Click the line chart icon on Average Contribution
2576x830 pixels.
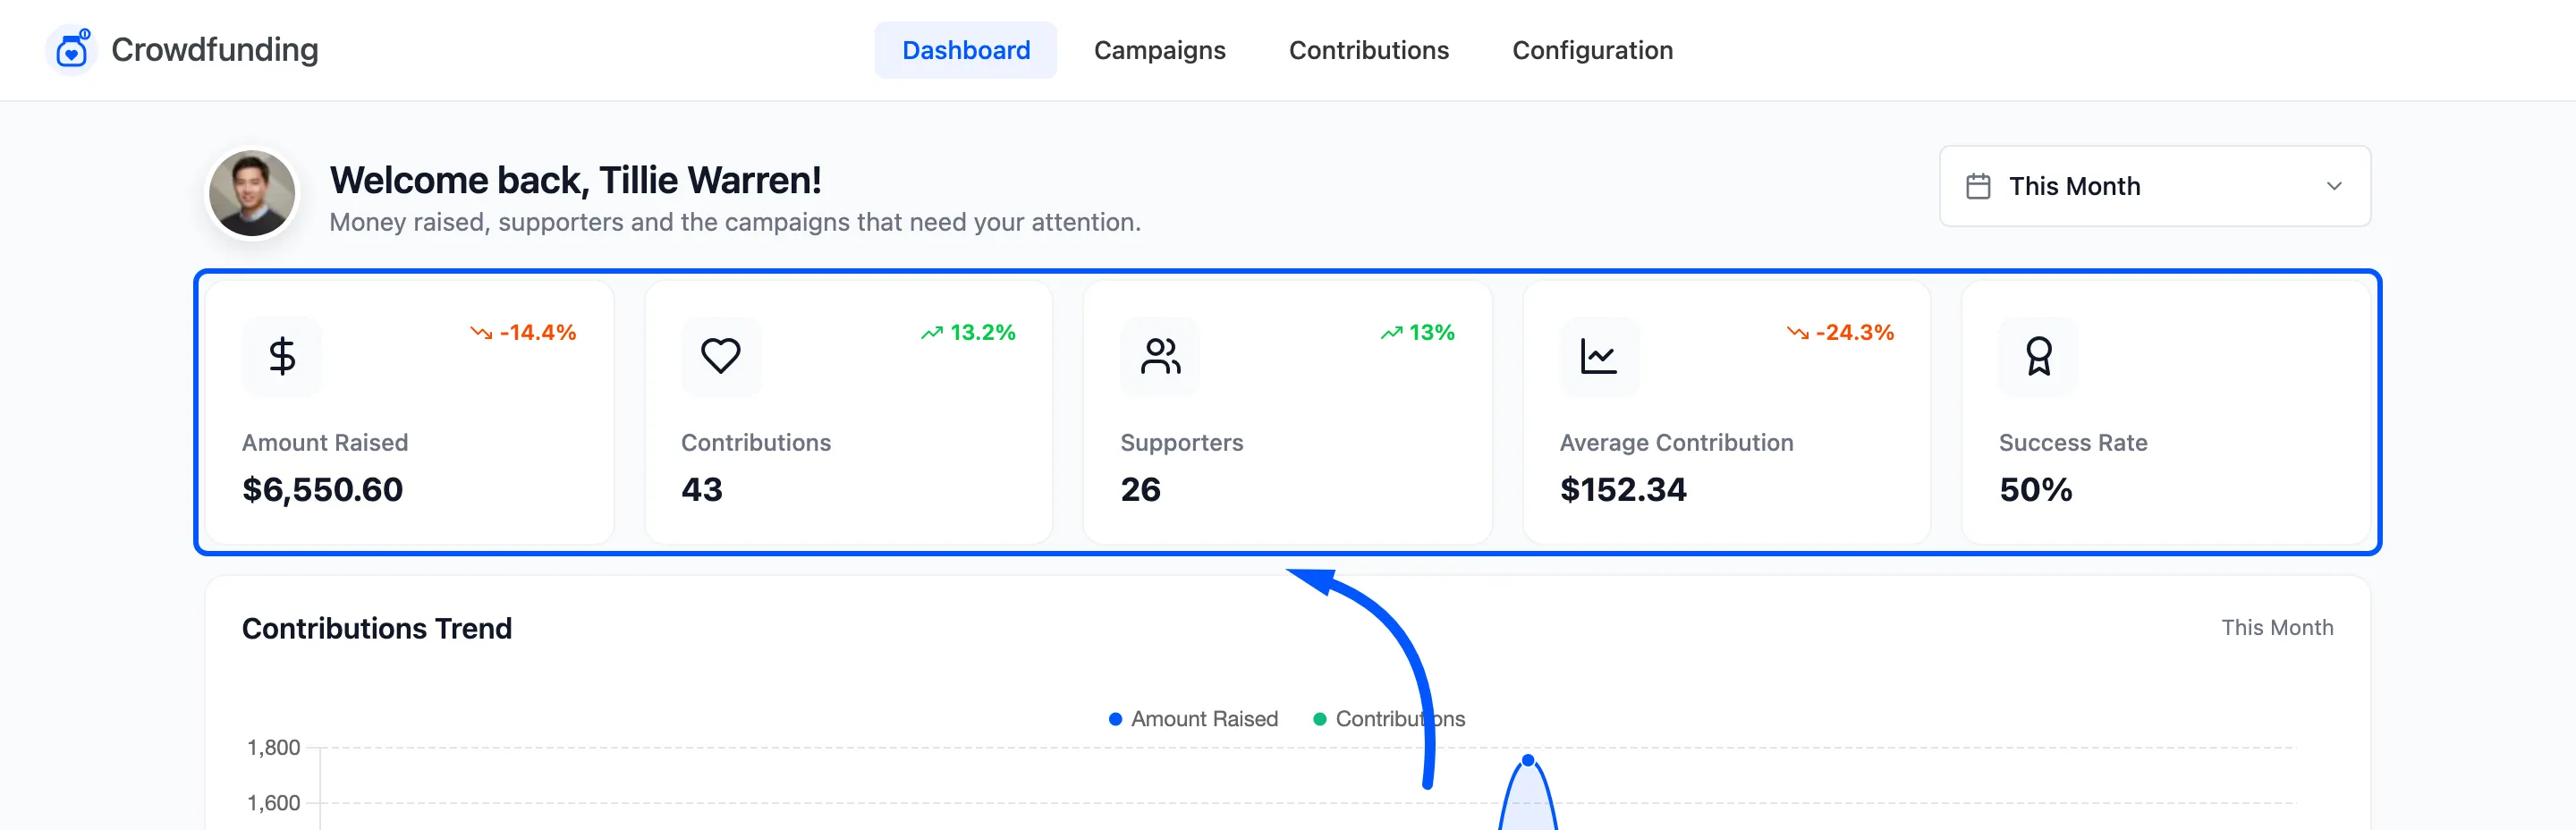[x=1599, y=356]
